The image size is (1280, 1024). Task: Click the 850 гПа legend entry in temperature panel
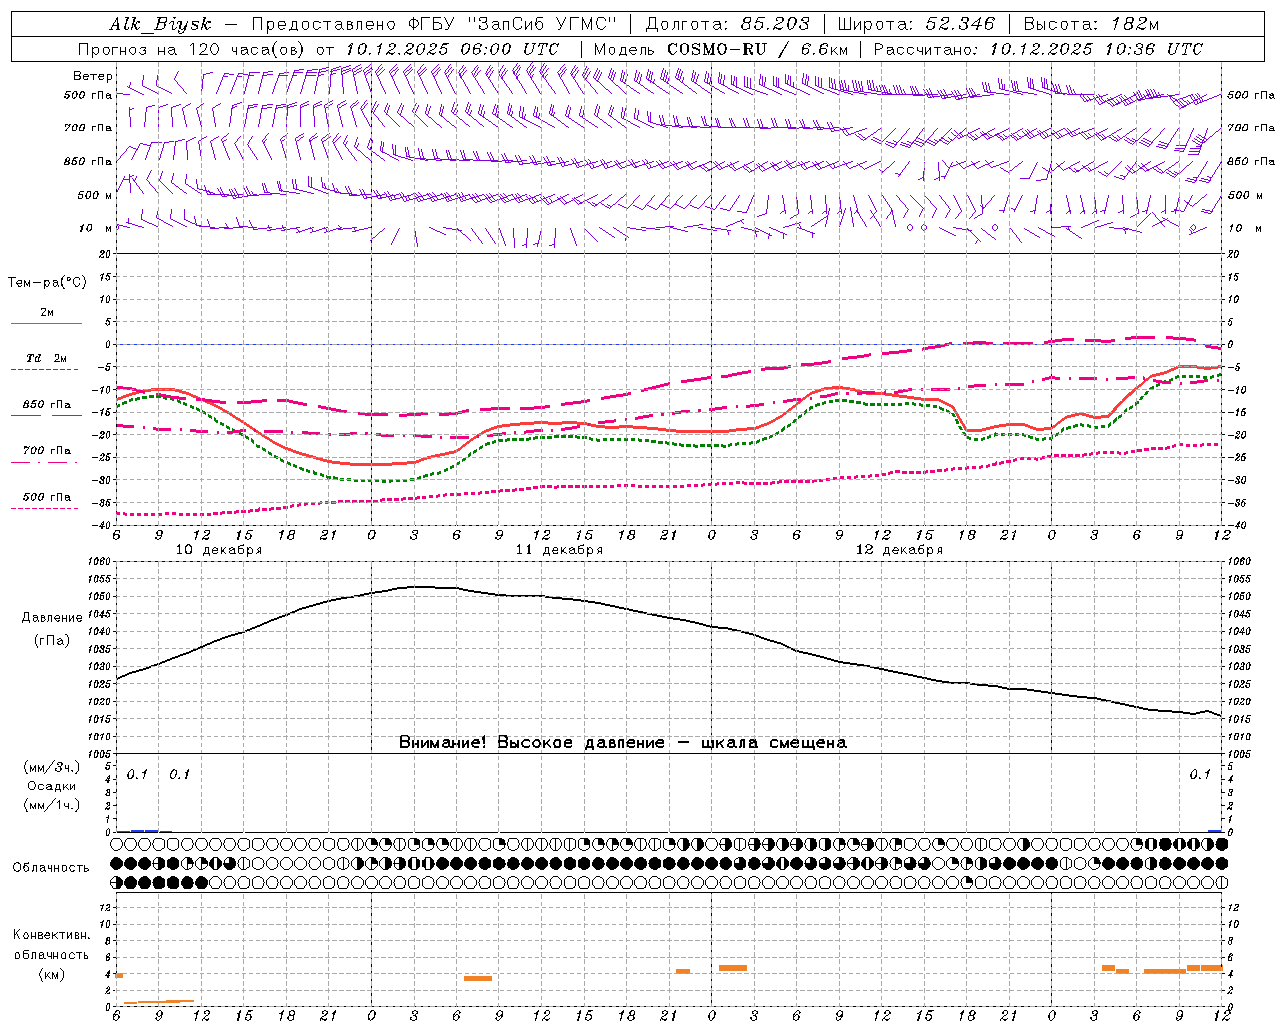pyautogui.click(x=47, y=405)
